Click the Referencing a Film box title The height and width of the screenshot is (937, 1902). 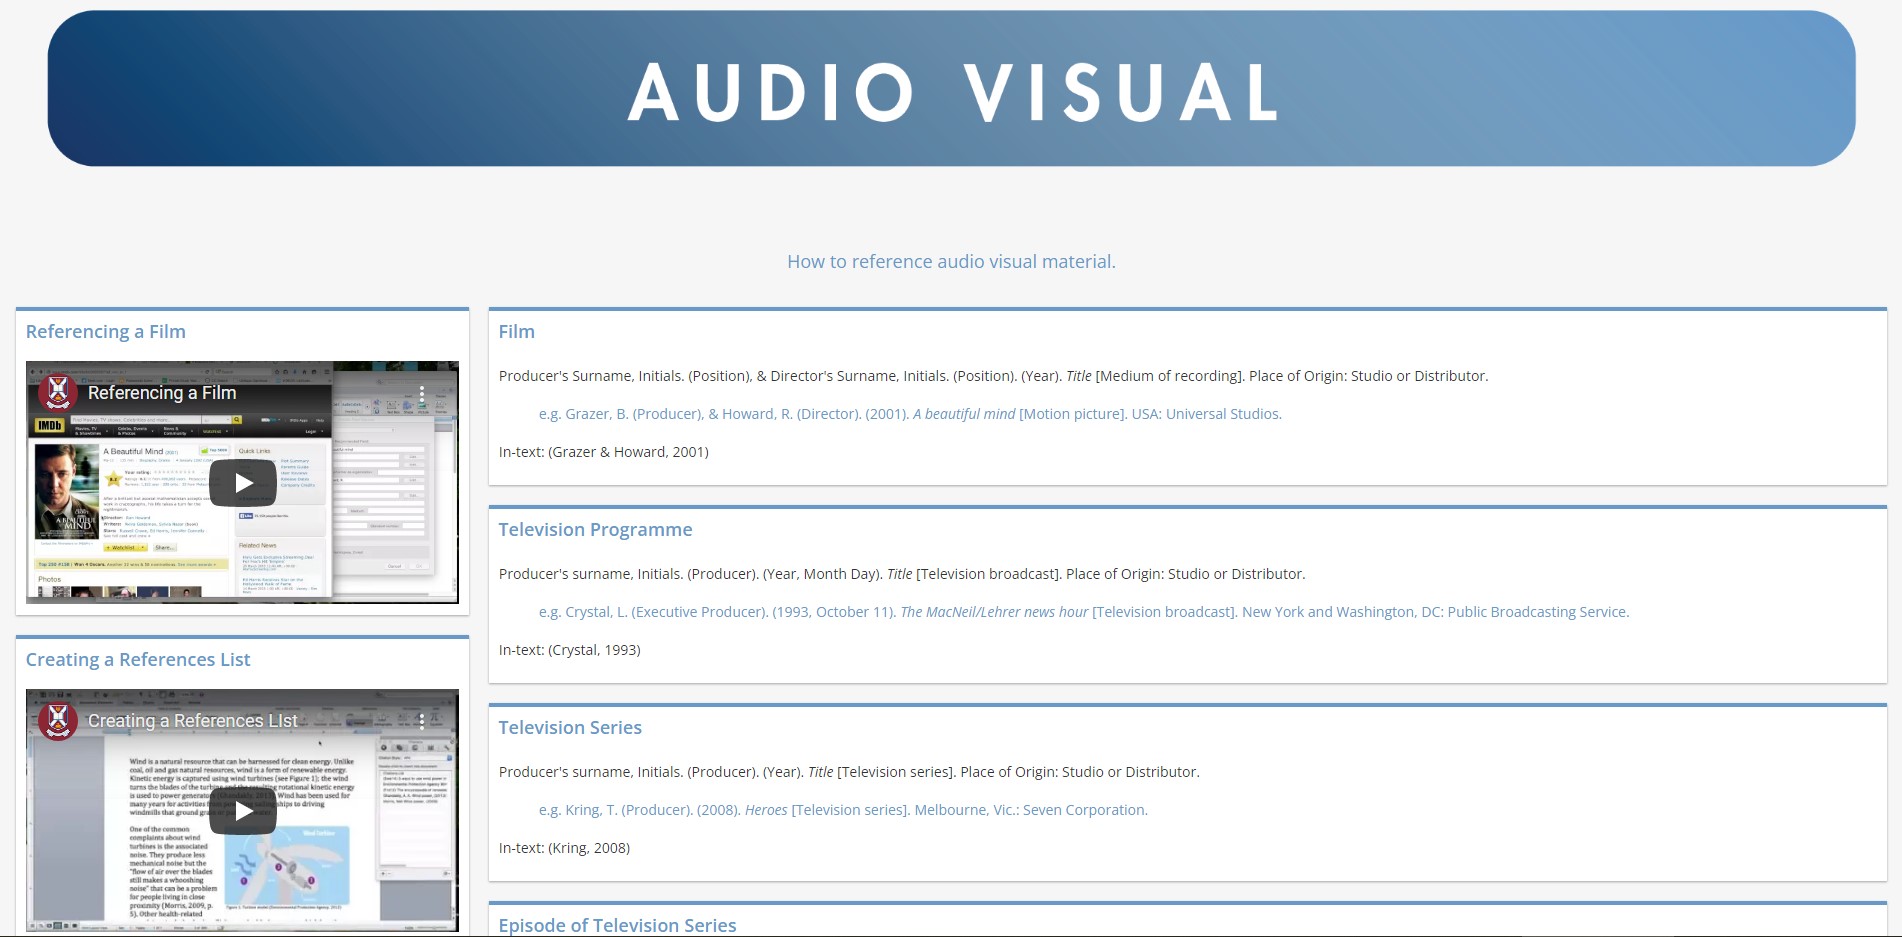click(x=105, y=331)
